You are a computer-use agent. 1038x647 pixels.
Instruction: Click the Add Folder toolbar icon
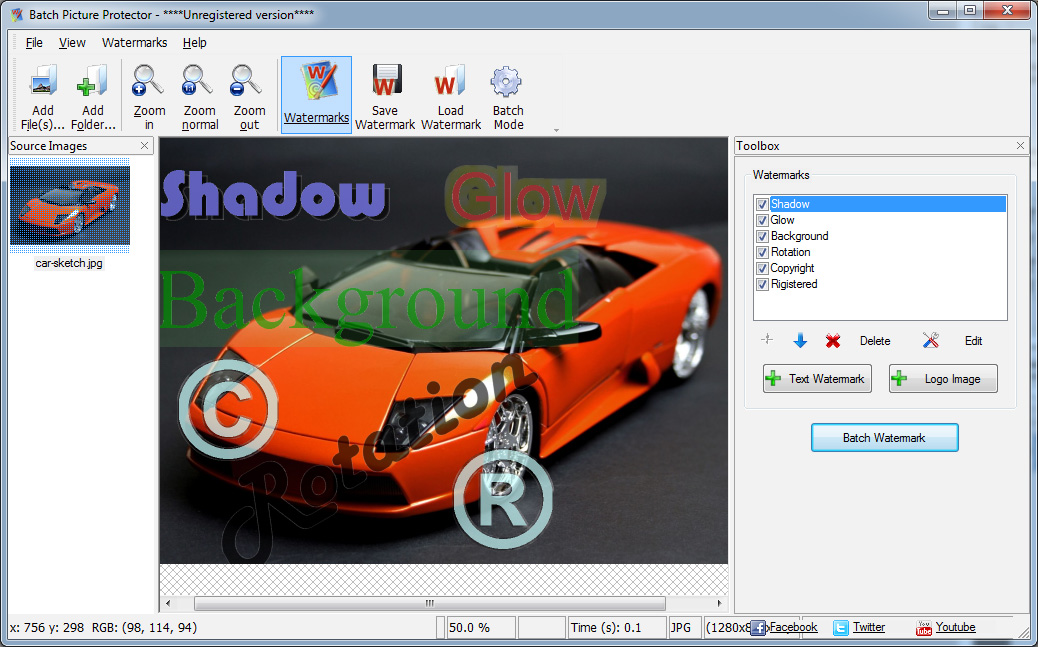pos(93,82)
